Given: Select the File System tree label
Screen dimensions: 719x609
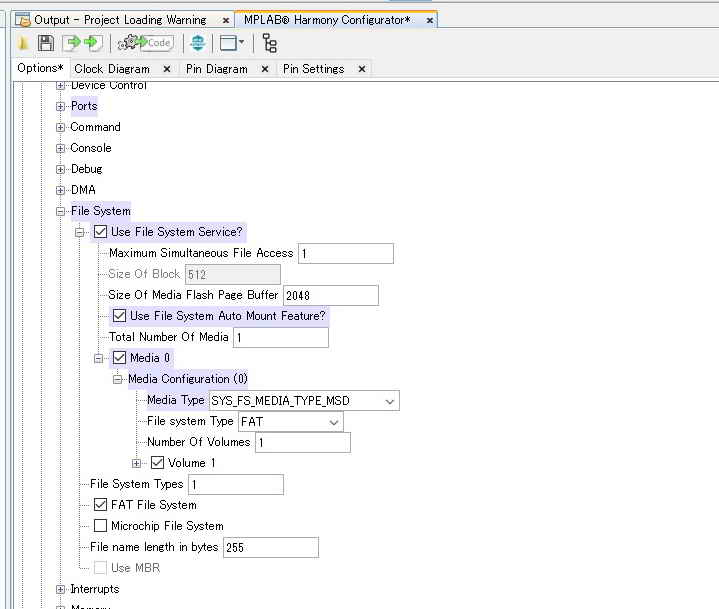Looking at the screenshot, I should (x=100, y=211).
